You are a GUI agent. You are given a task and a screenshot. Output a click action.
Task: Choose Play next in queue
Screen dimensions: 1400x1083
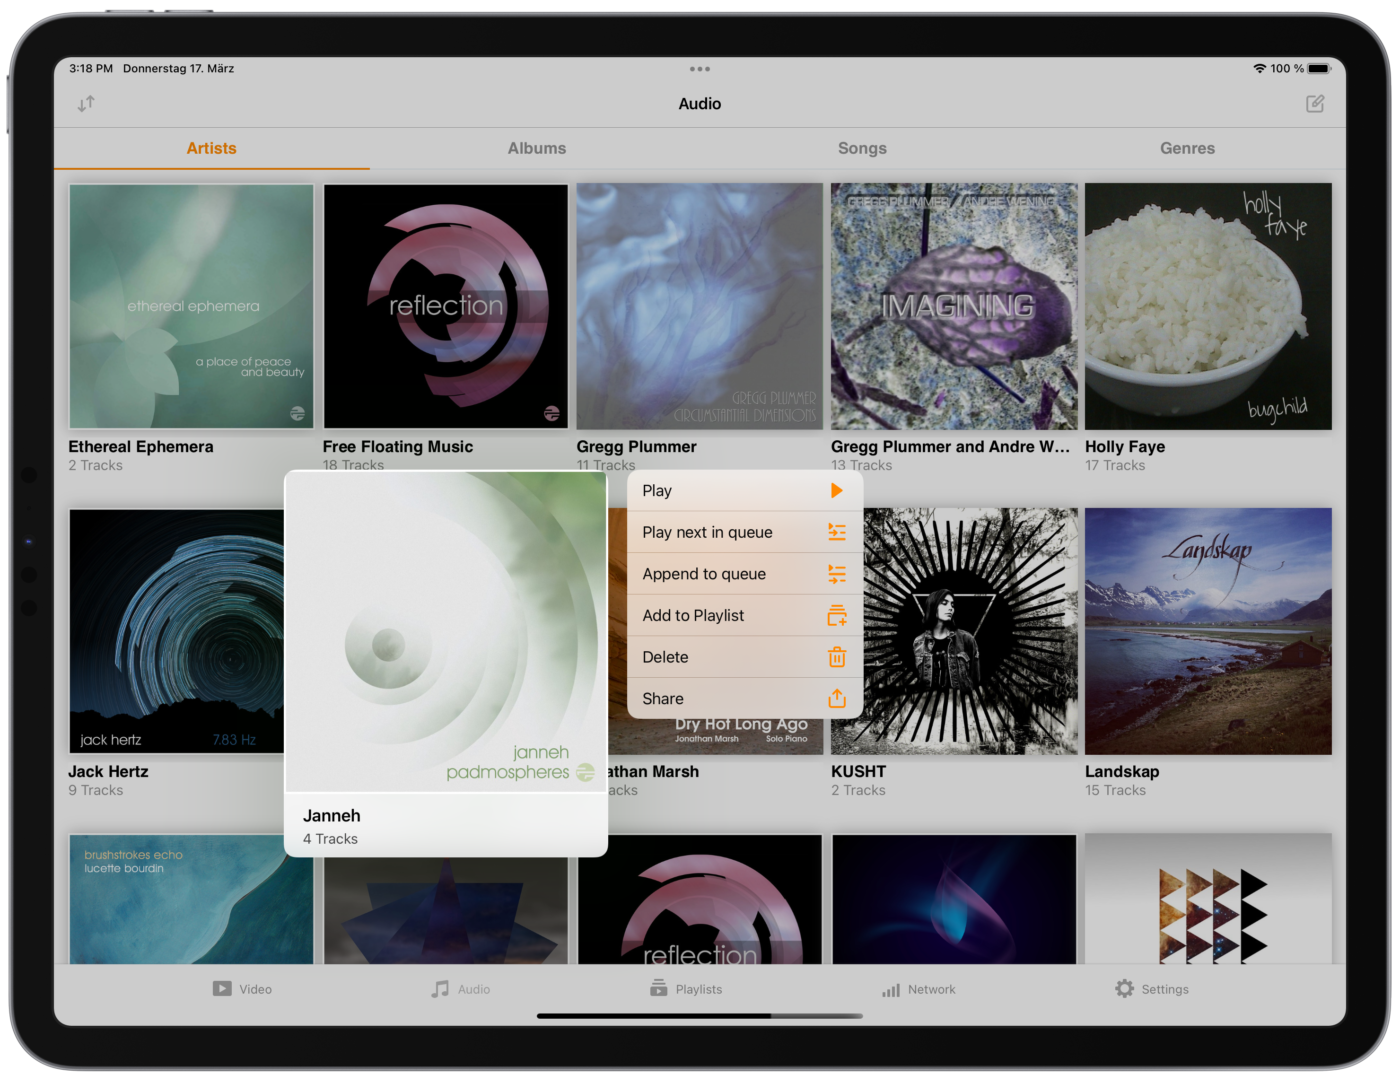744,533
